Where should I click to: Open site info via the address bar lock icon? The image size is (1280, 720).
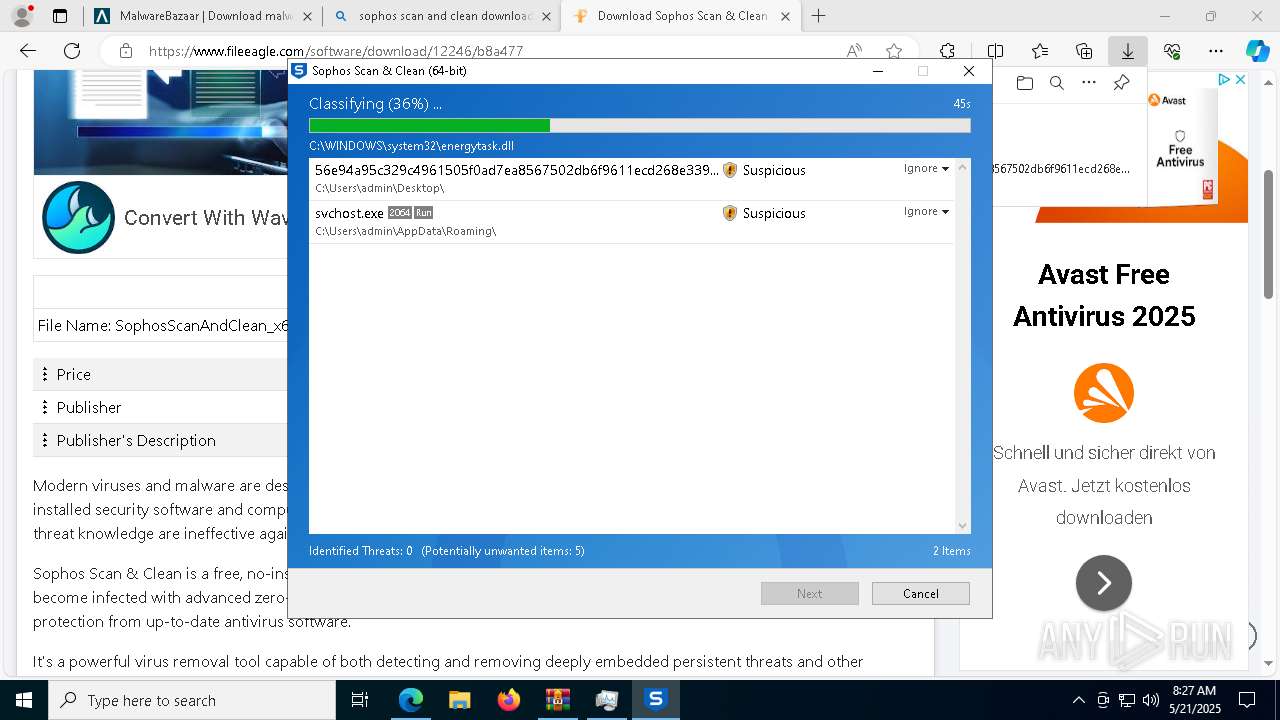125,51
